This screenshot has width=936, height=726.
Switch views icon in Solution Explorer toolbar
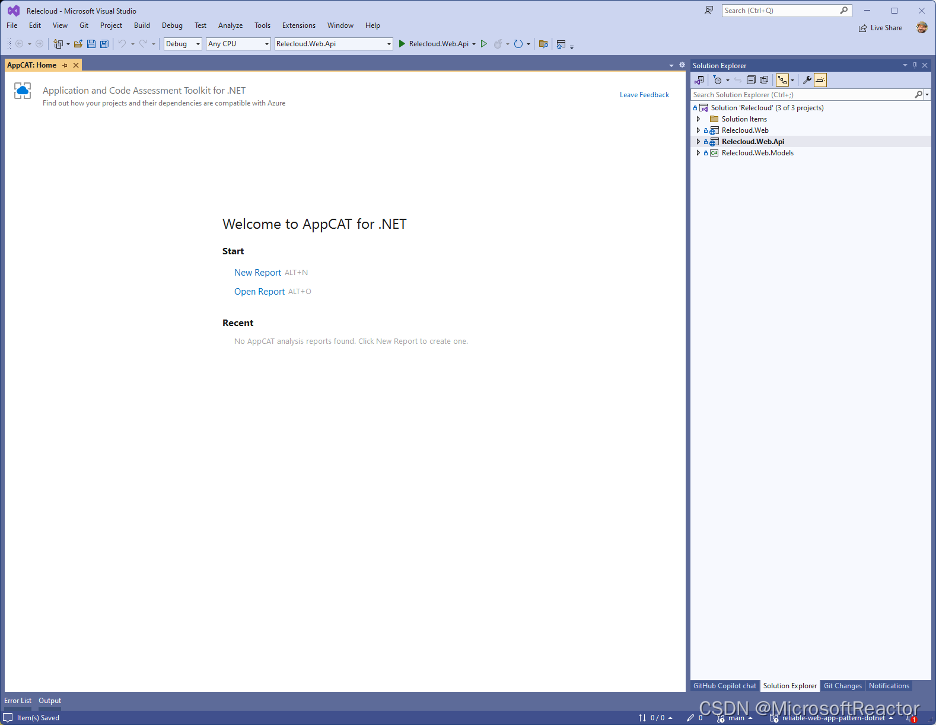point(700,80)
